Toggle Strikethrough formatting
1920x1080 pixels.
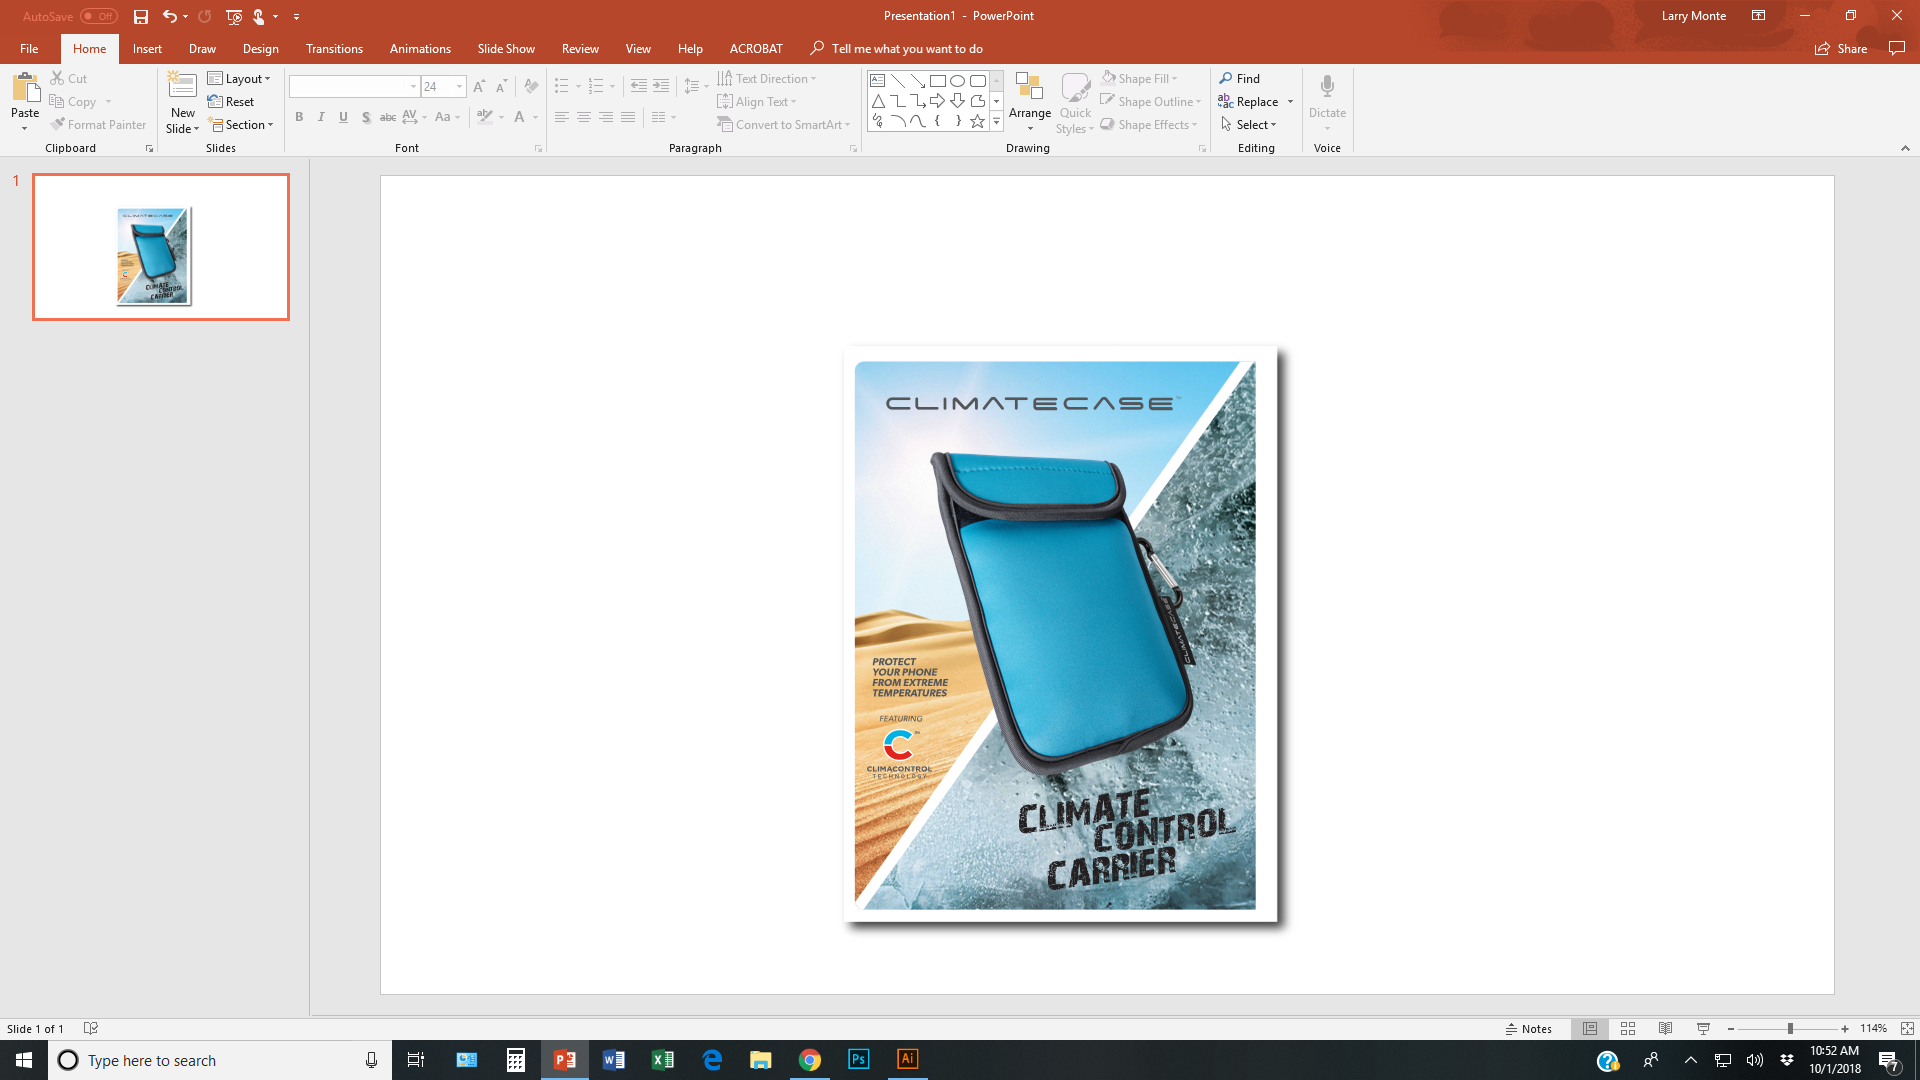click(x=388, y=117)
